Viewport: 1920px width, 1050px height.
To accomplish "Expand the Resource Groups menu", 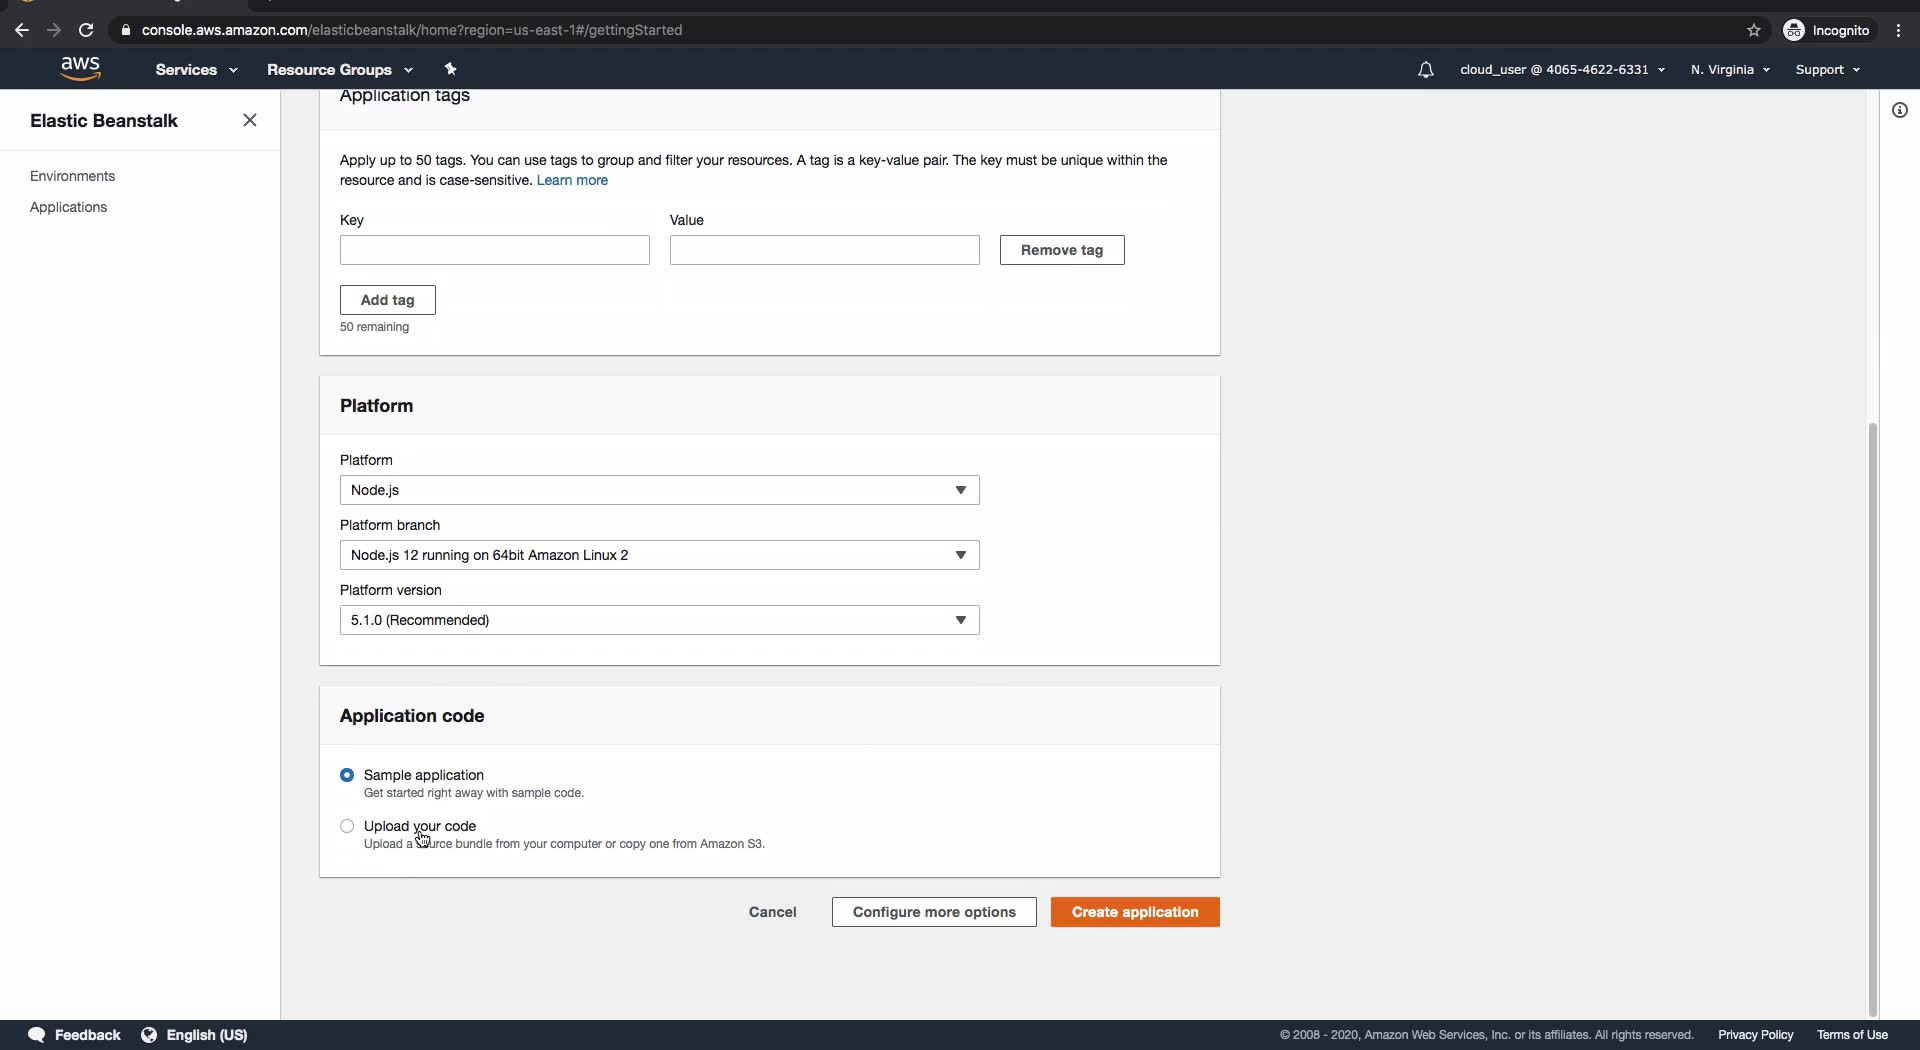I will point(340,70).
